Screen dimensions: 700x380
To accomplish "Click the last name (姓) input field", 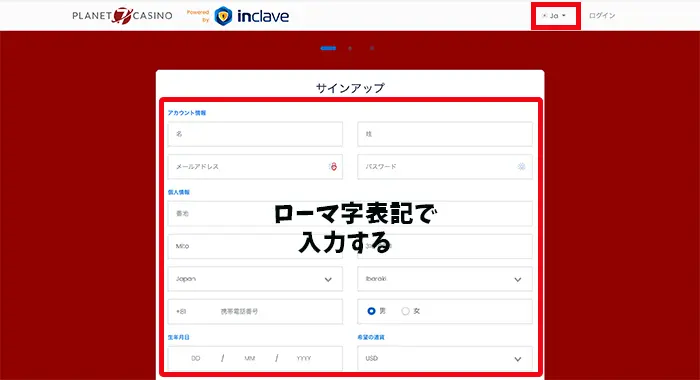I will click(445, 134).
